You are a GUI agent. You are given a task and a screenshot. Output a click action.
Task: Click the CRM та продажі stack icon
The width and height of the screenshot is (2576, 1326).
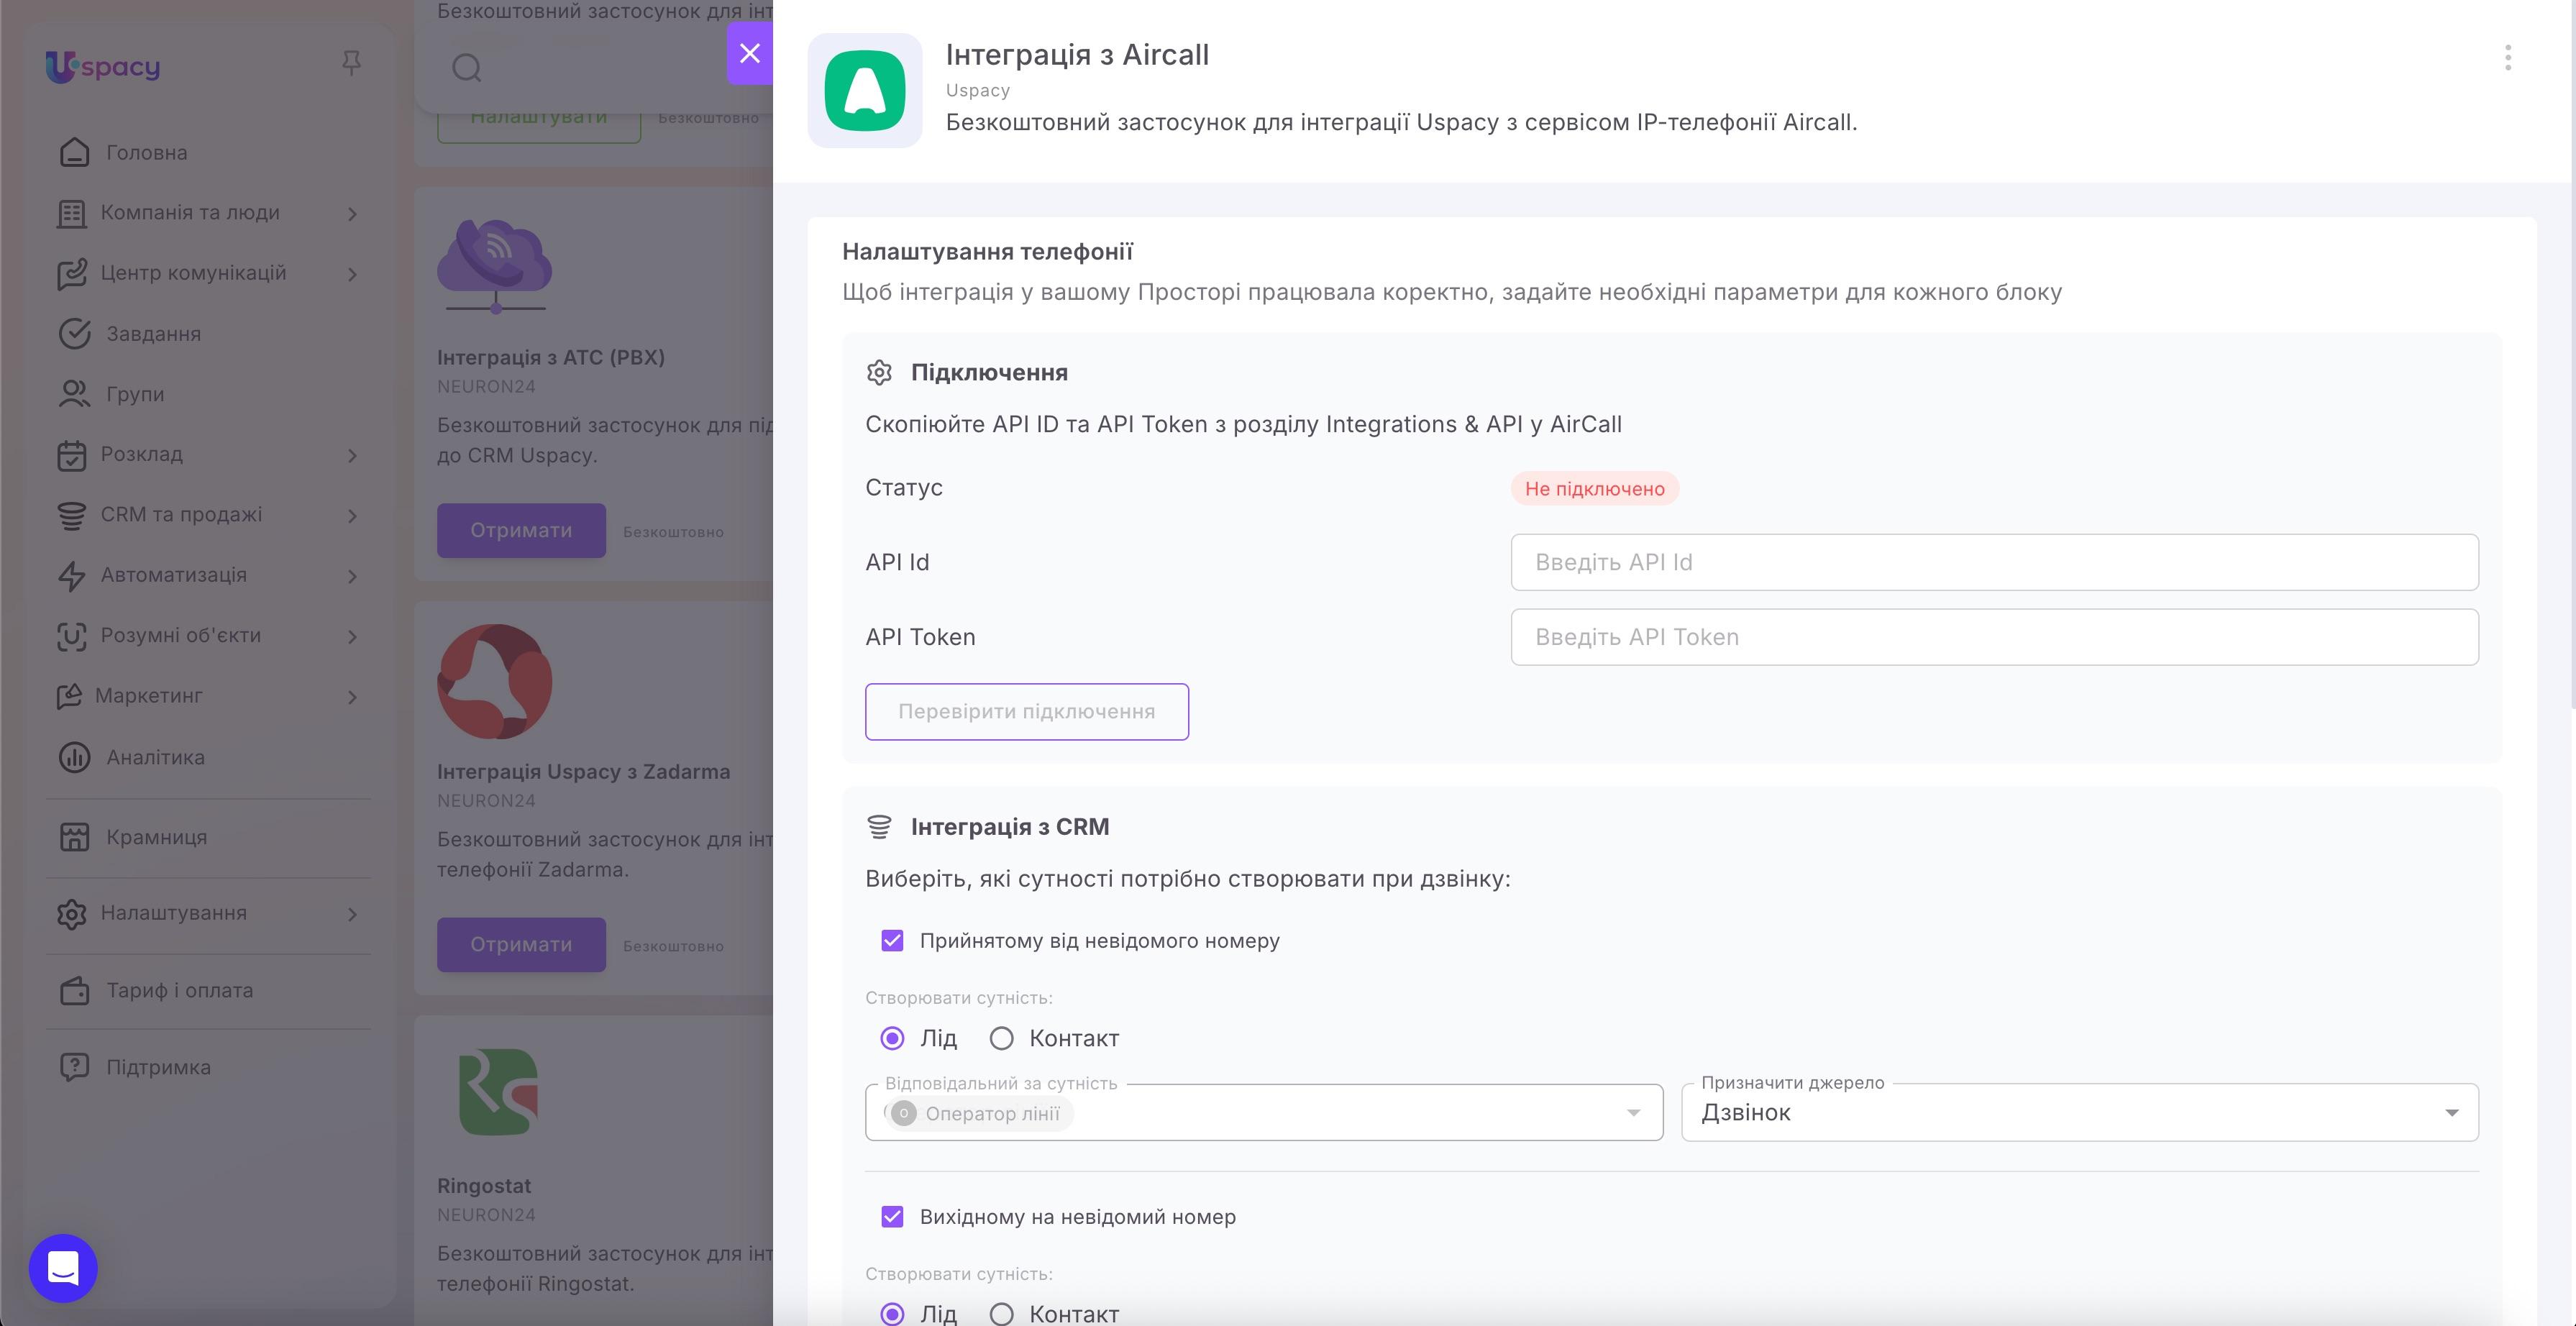(x=71, y=515)
